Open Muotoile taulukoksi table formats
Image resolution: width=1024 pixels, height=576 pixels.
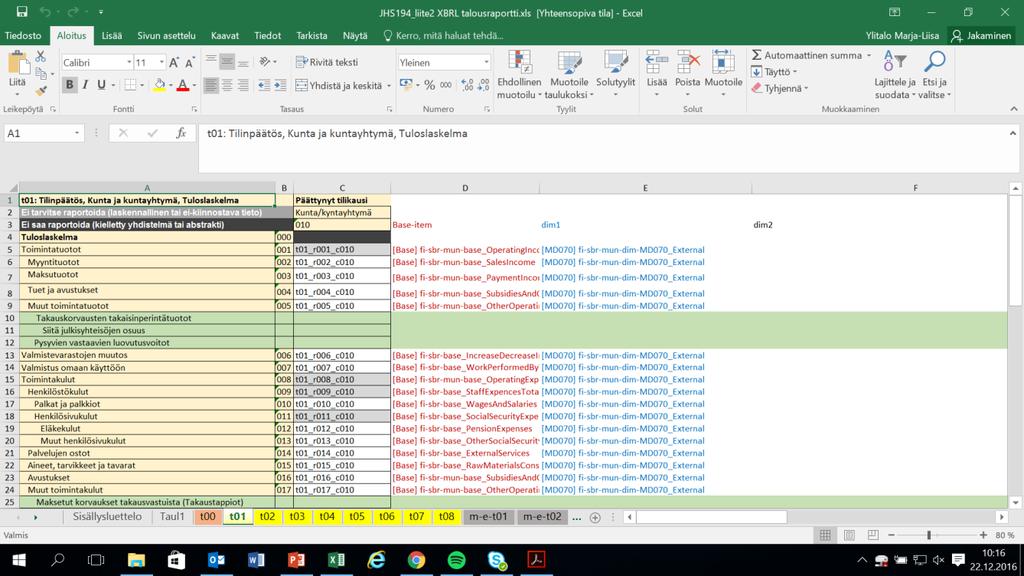[569, 75]
